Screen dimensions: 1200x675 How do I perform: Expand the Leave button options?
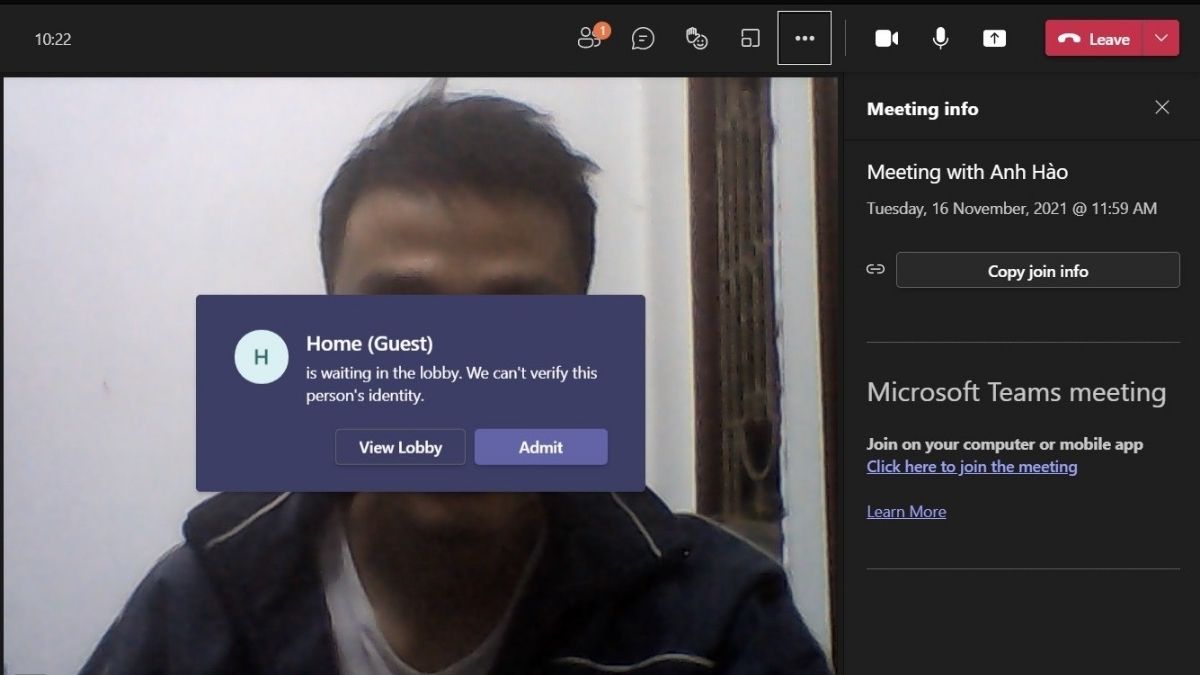pyautogui.click(x=1162, y=38)
